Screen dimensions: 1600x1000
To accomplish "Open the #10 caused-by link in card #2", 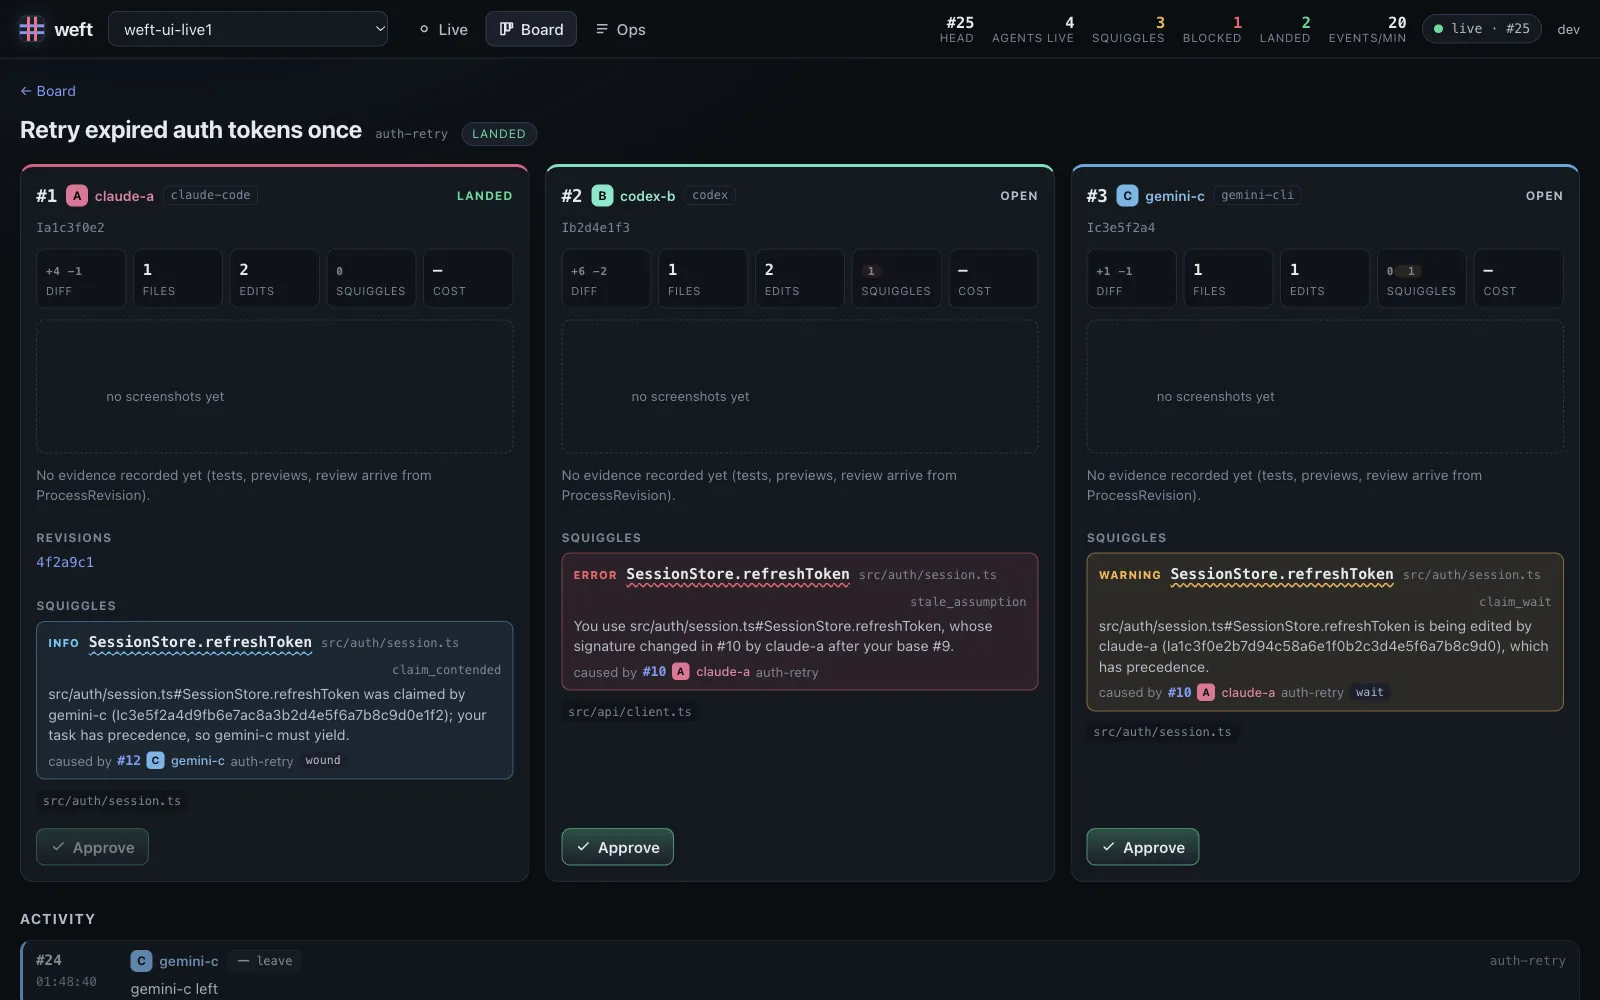I will click(x=654, y=672).
